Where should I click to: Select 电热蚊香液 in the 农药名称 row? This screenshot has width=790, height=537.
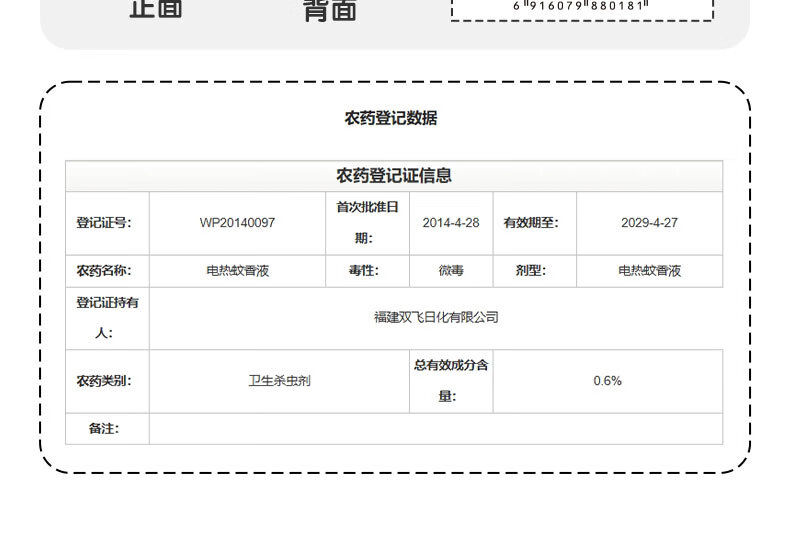click(237, 271)
